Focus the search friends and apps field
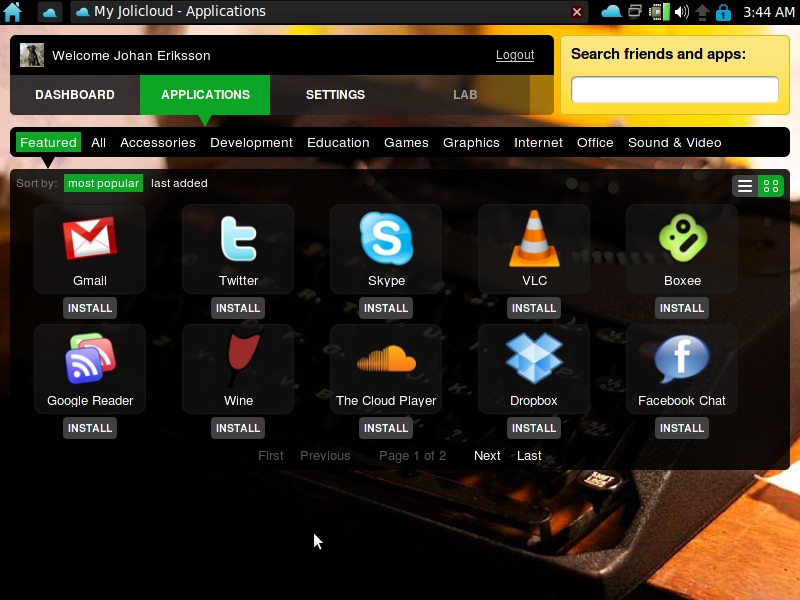 click(674, 90)
